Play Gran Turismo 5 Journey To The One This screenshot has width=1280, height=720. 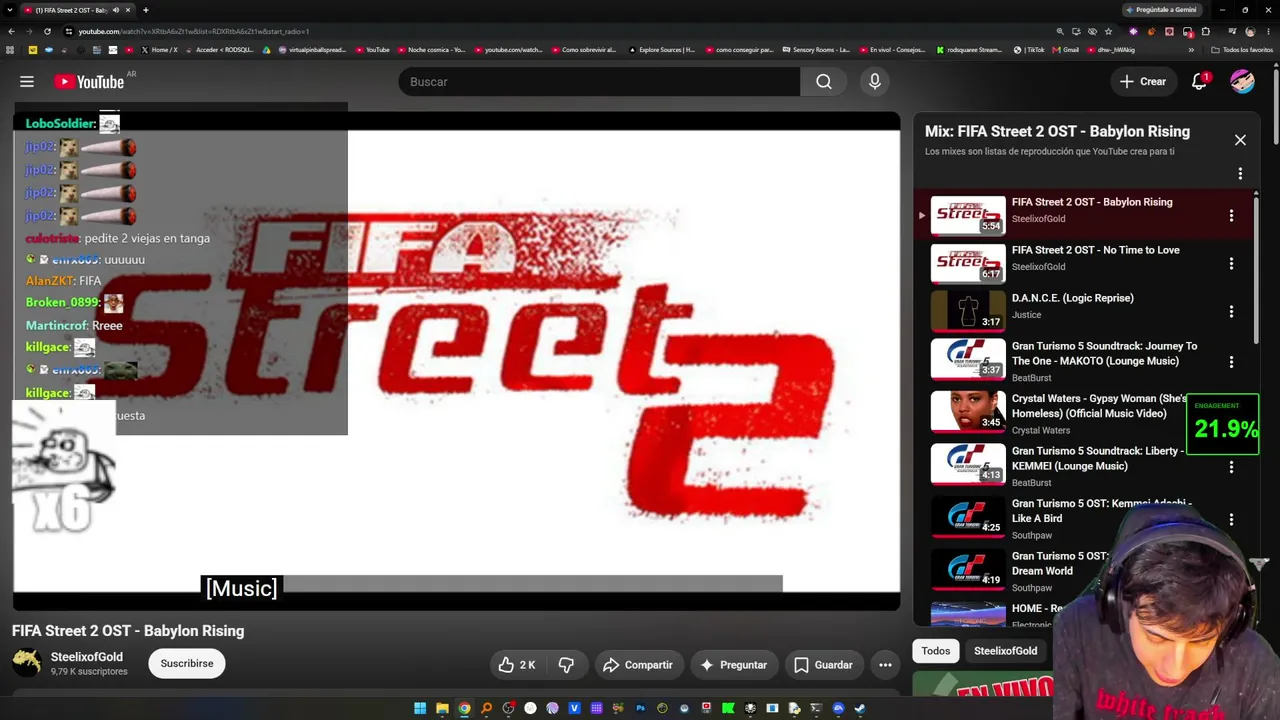1104,354
